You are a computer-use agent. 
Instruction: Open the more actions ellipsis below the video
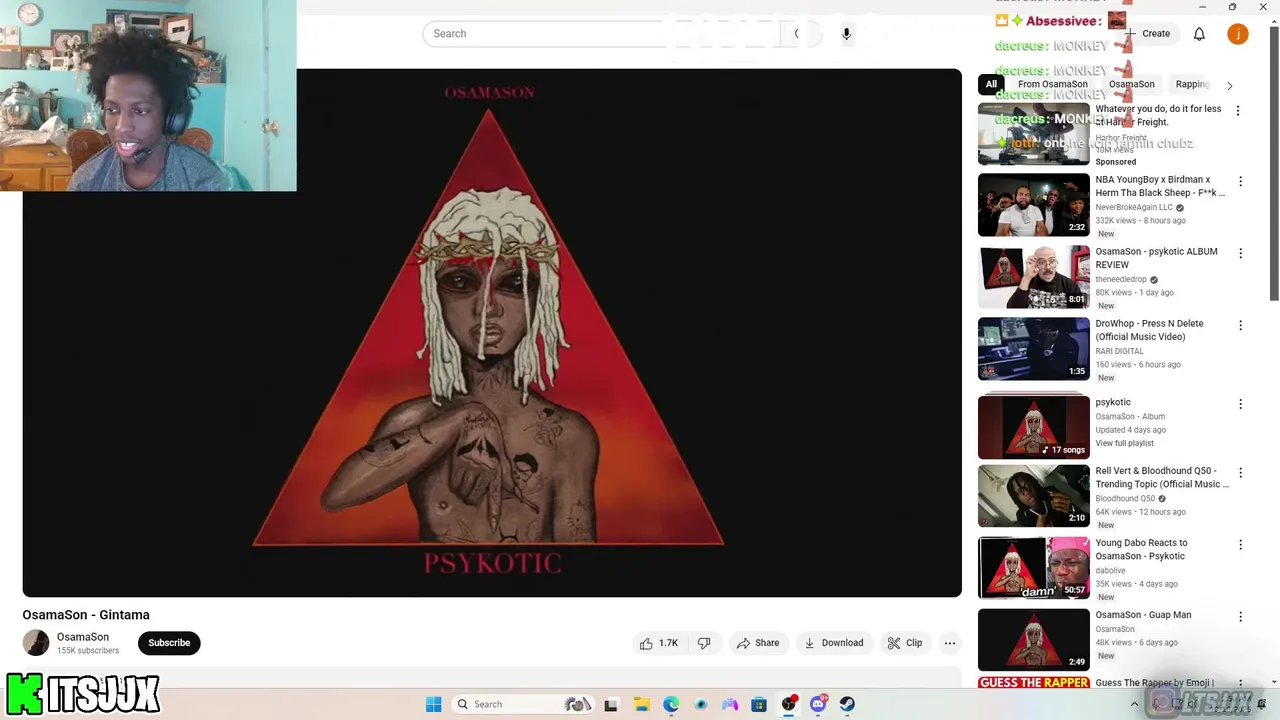pos(950,643)
